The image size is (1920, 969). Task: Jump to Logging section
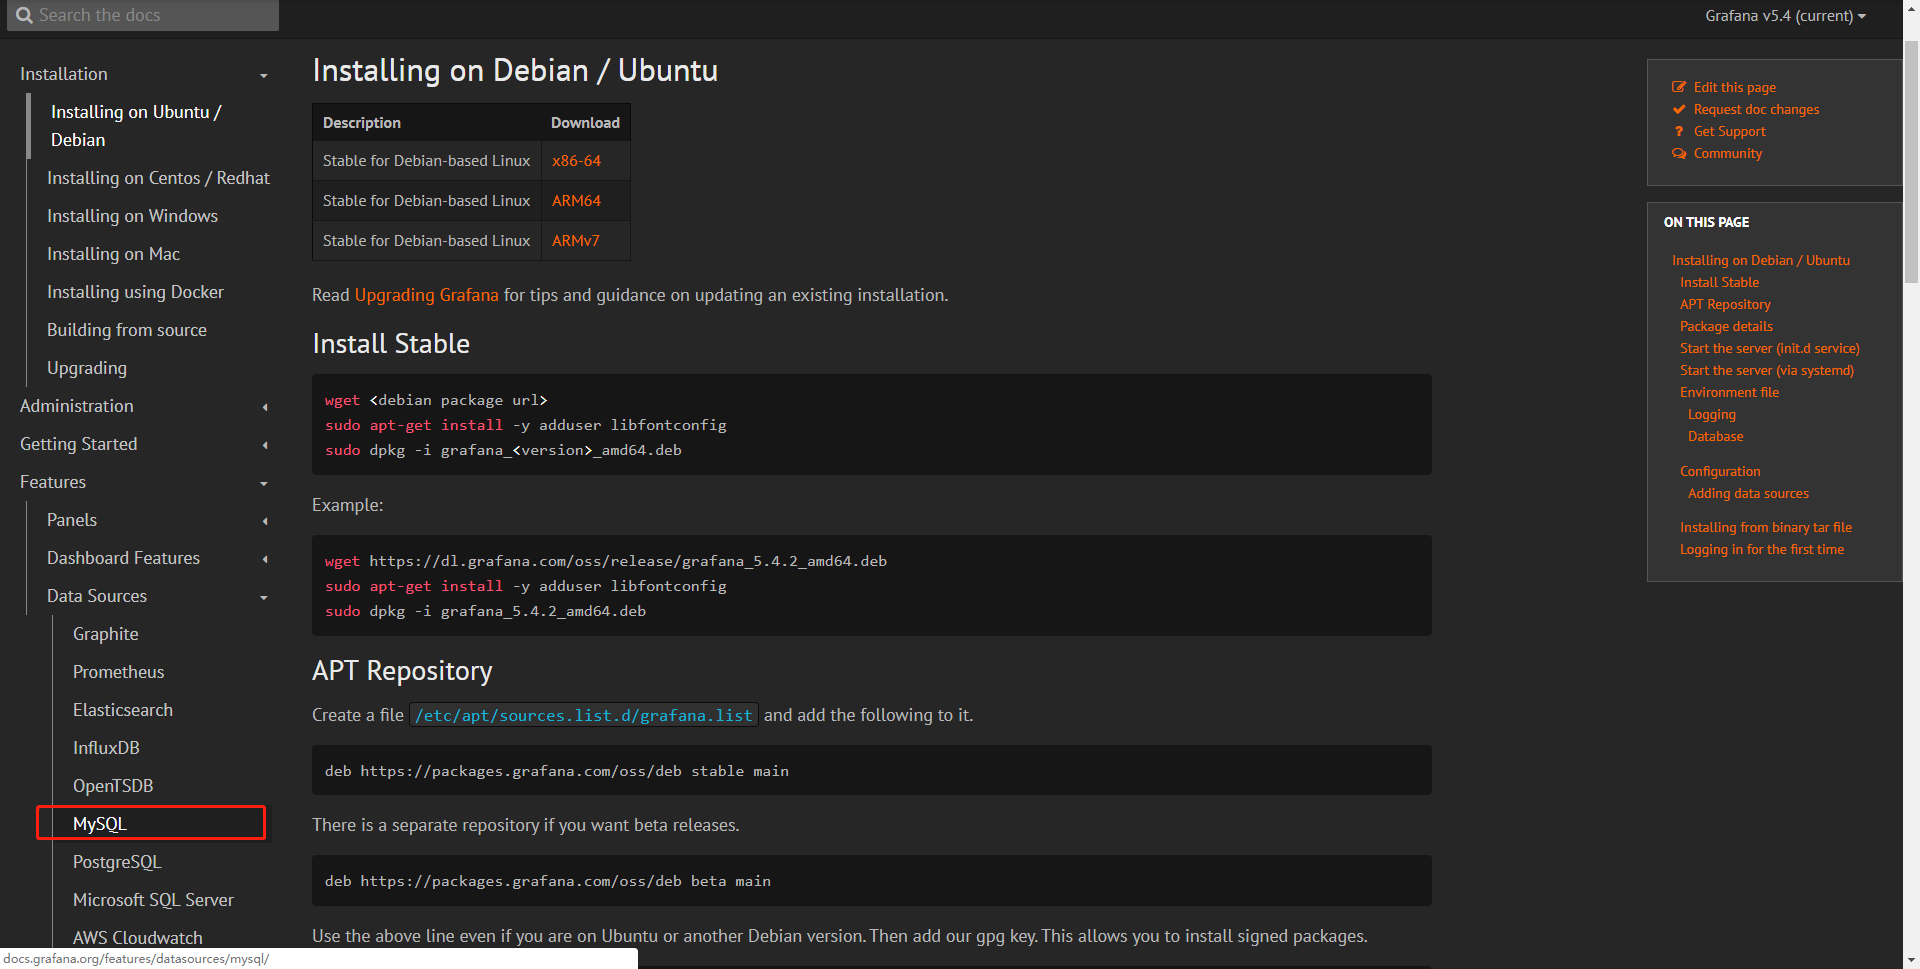[x=1712, y=414]
